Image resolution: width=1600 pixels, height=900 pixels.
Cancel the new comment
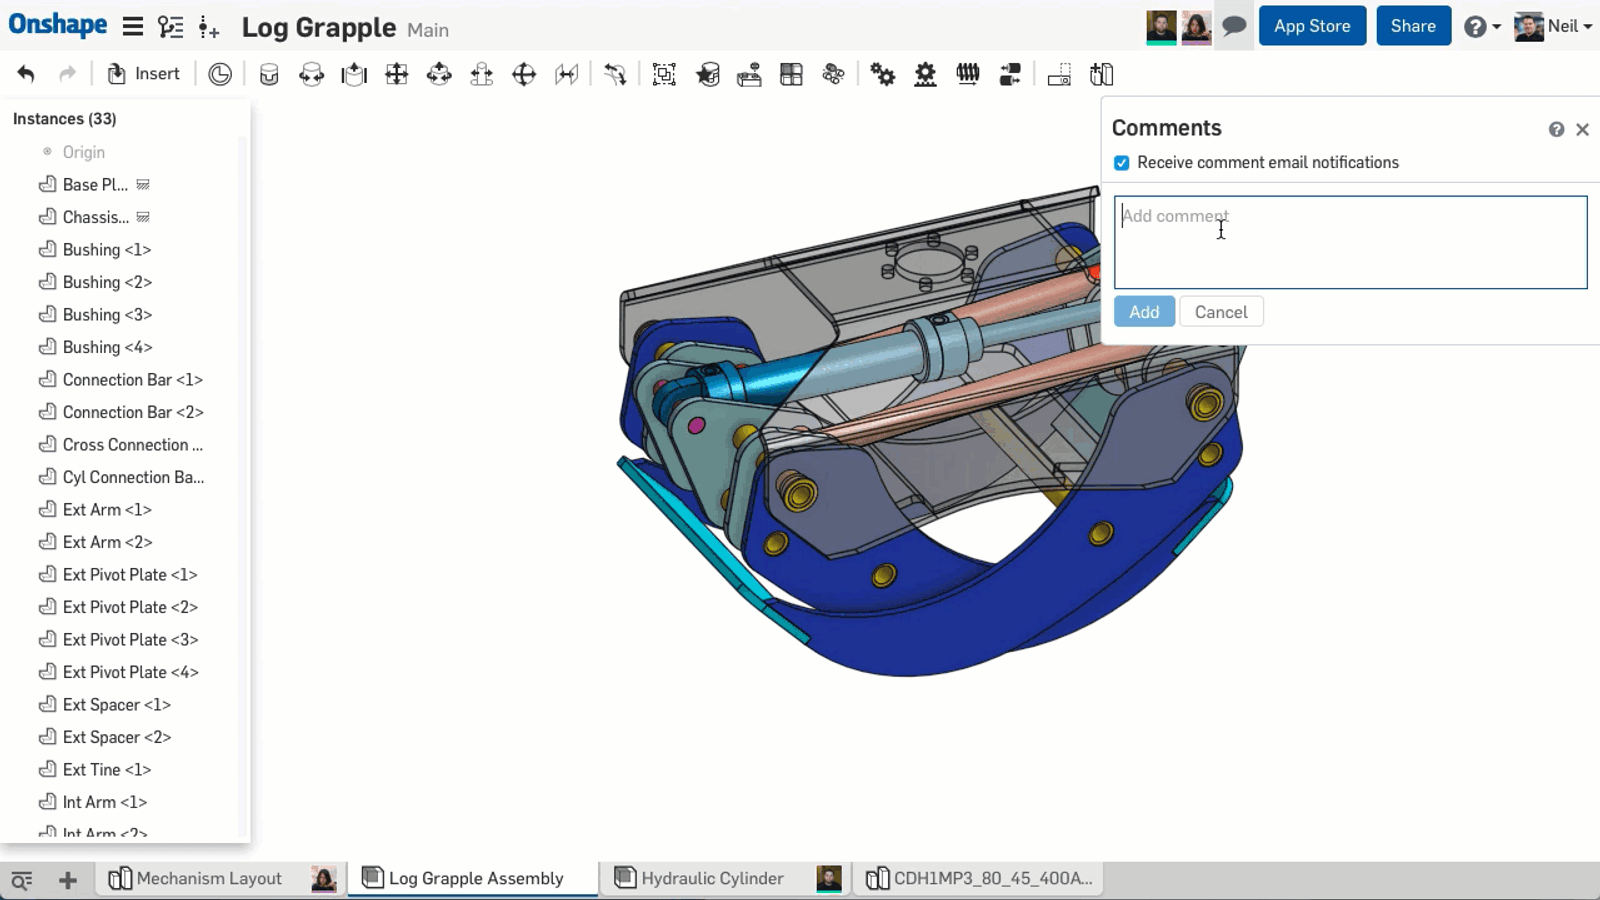[x=1221, y=312]
